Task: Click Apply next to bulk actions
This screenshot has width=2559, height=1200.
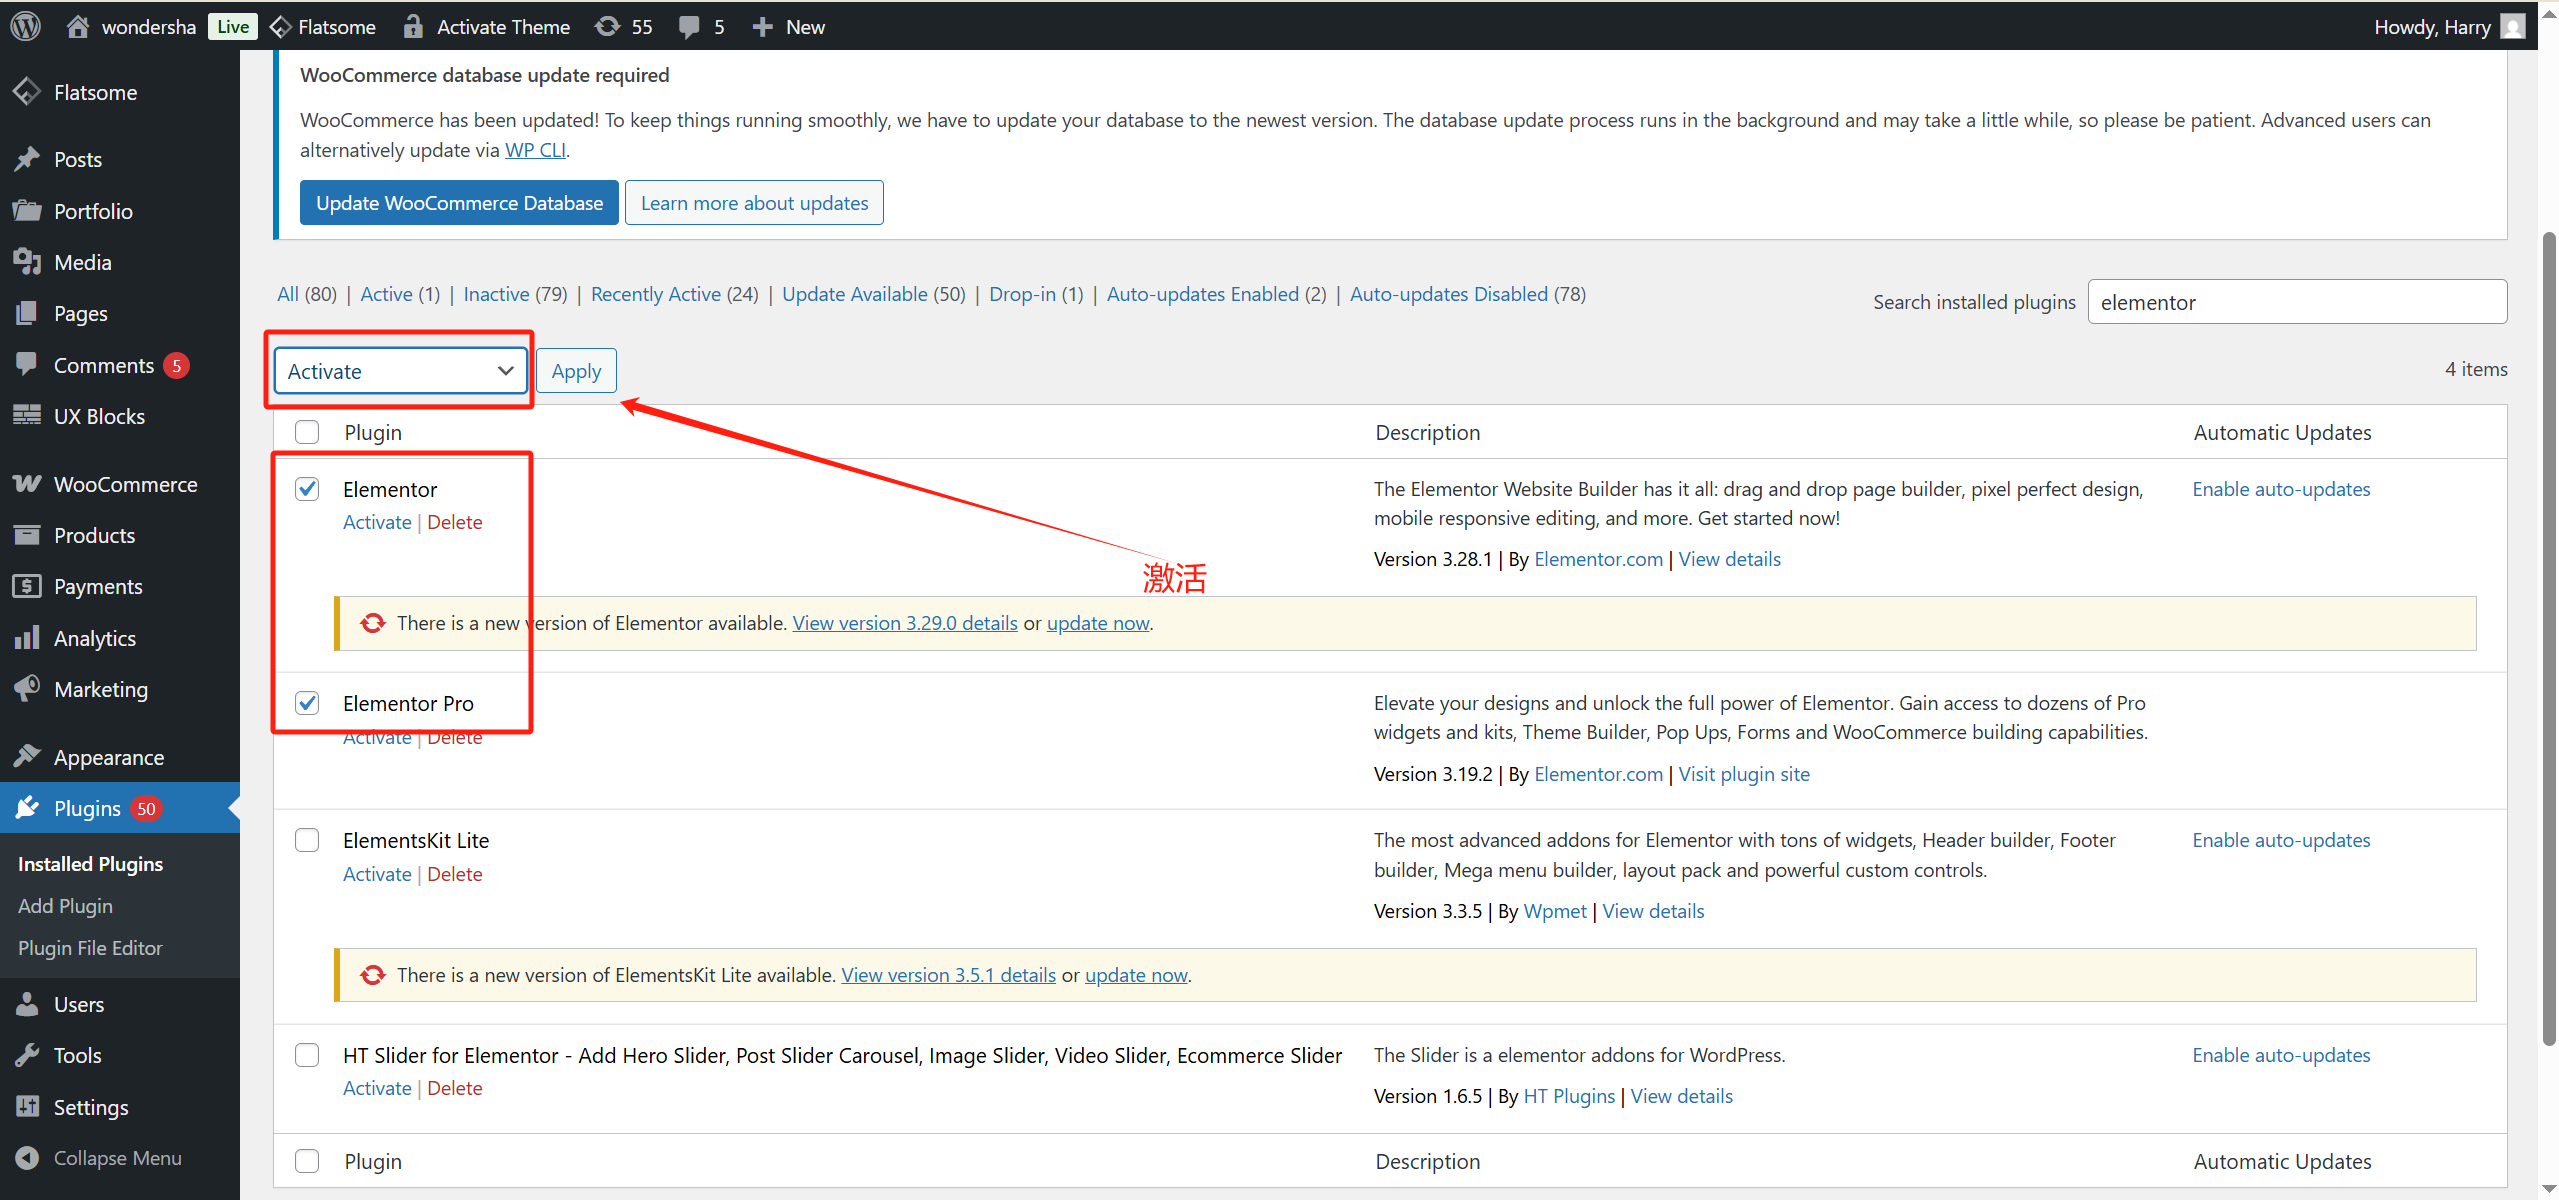Action: click(575, 370)
